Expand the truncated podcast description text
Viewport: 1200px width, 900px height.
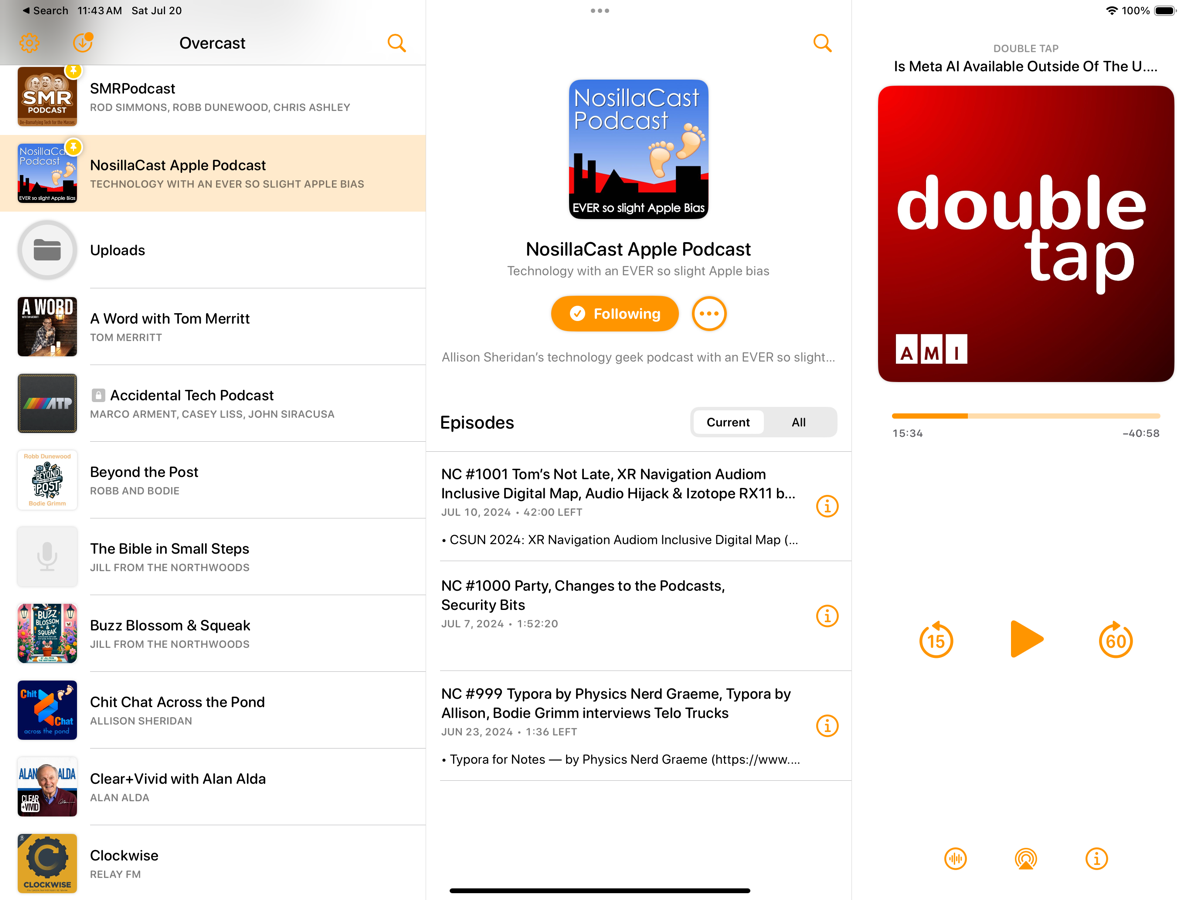point(638,357)
